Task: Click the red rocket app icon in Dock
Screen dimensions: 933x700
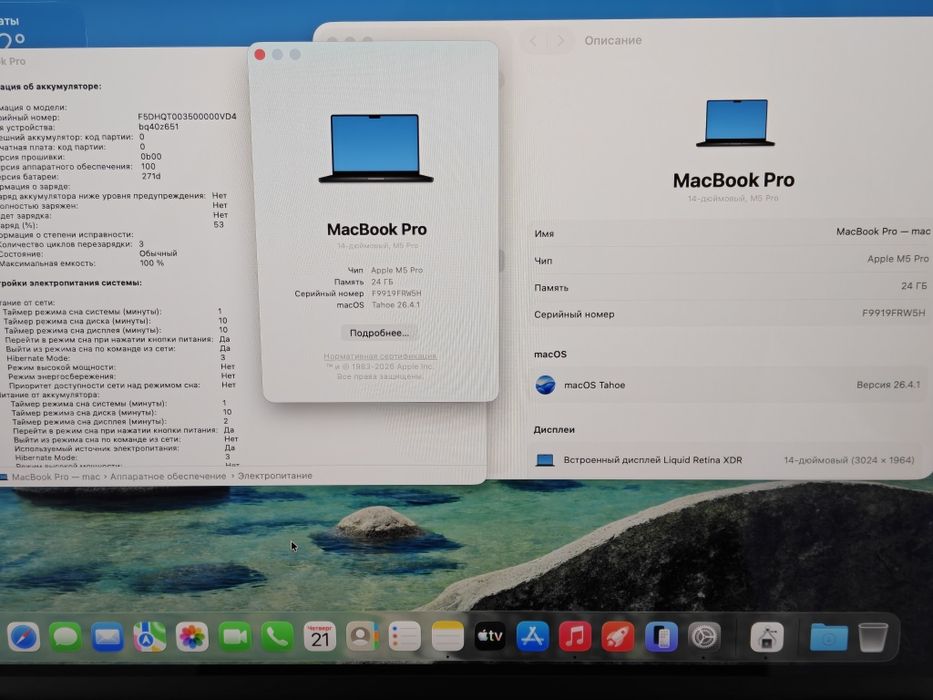Action: click(618, 637)
